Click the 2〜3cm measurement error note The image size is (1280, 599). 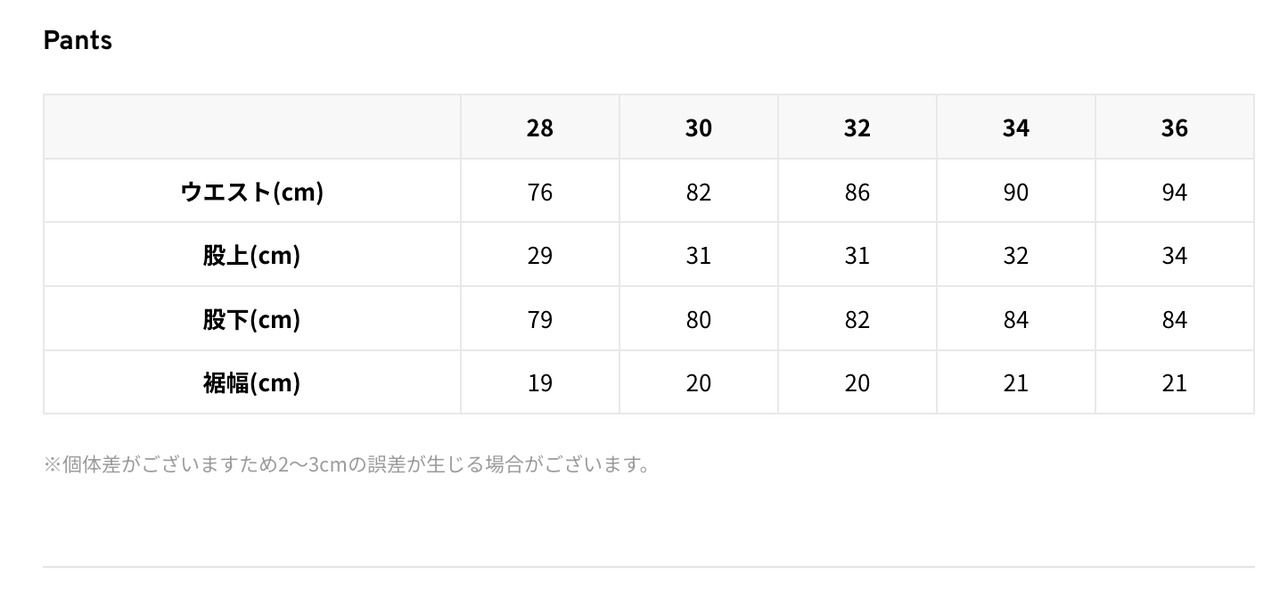coord(348,465)
